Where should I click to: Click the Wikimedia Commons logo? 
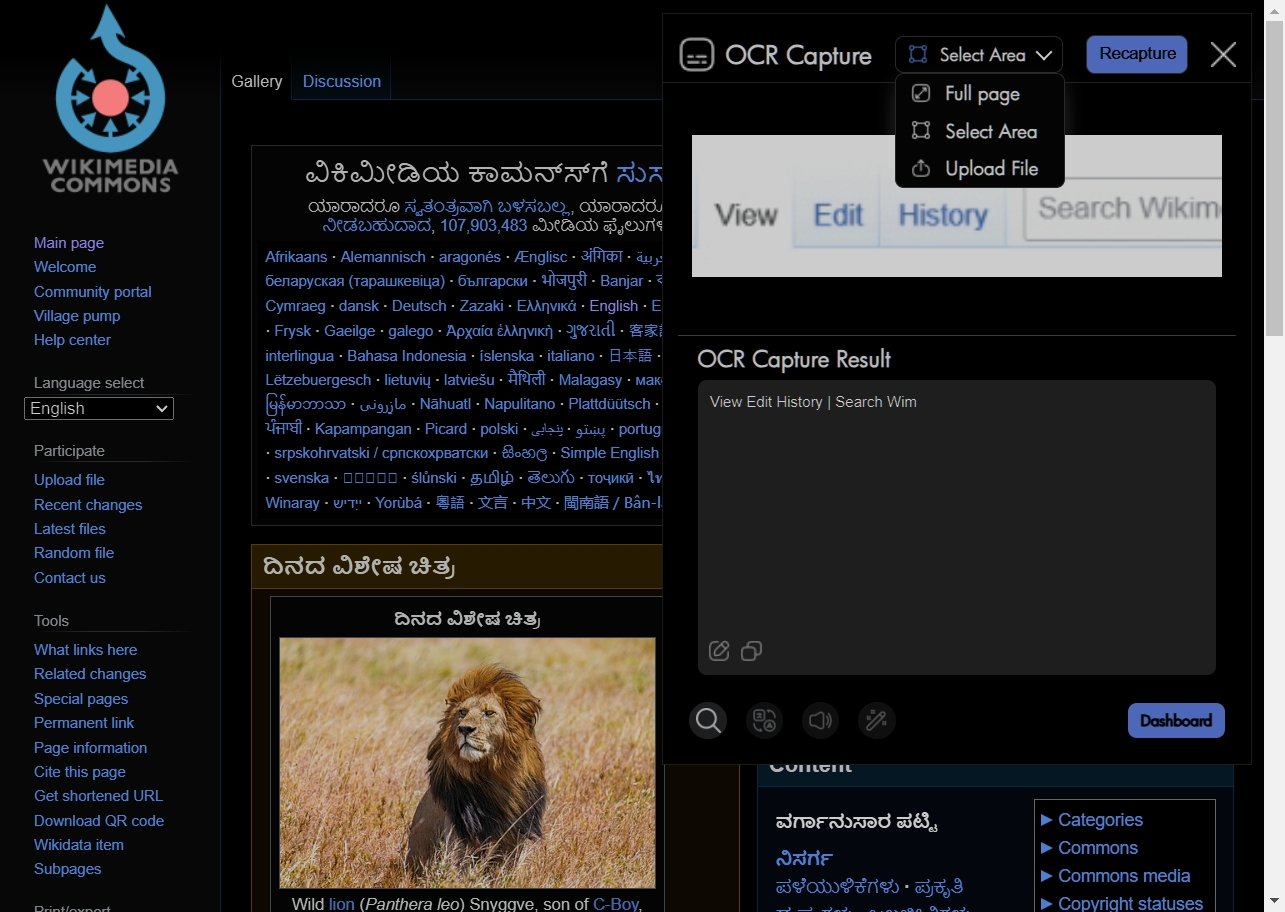(110, 100)
